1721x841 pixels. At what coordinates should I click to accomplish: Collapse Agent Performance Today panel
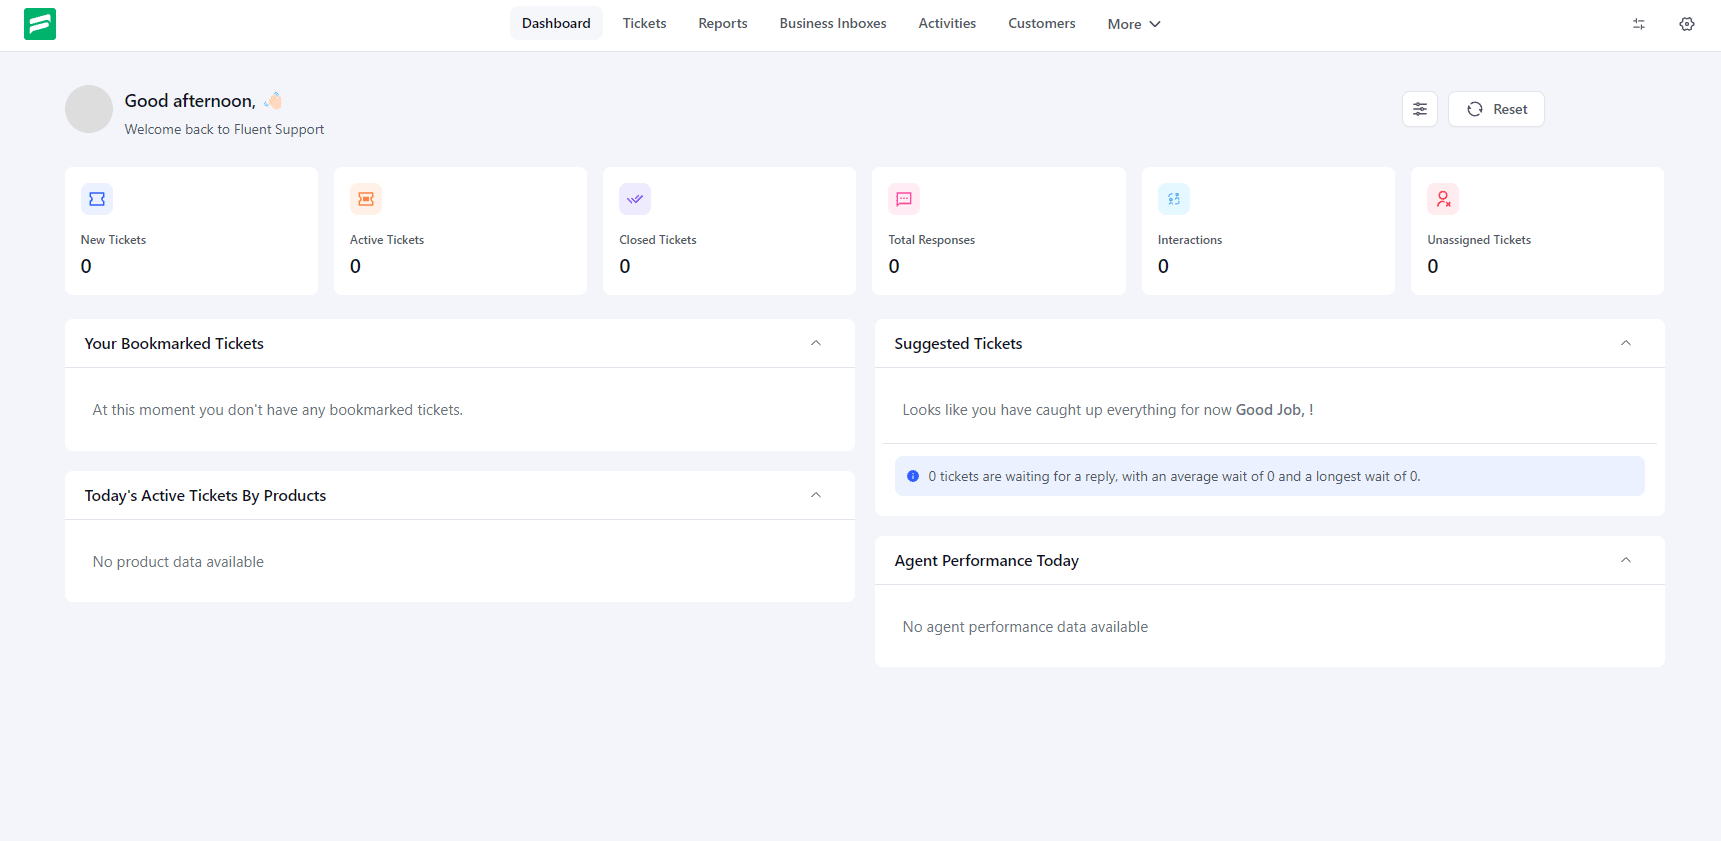pos(1626,560)
